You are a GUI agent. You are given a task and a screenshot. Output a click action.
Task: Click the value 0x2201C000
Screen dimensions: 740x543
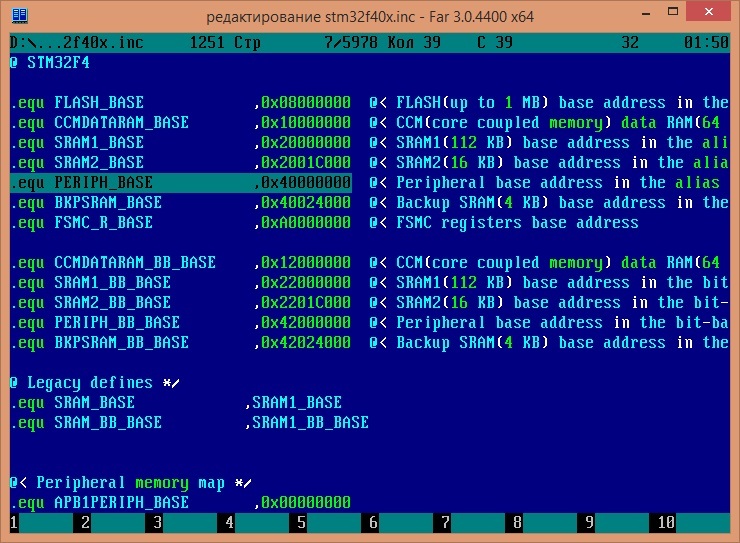click(x=306, y=302)
